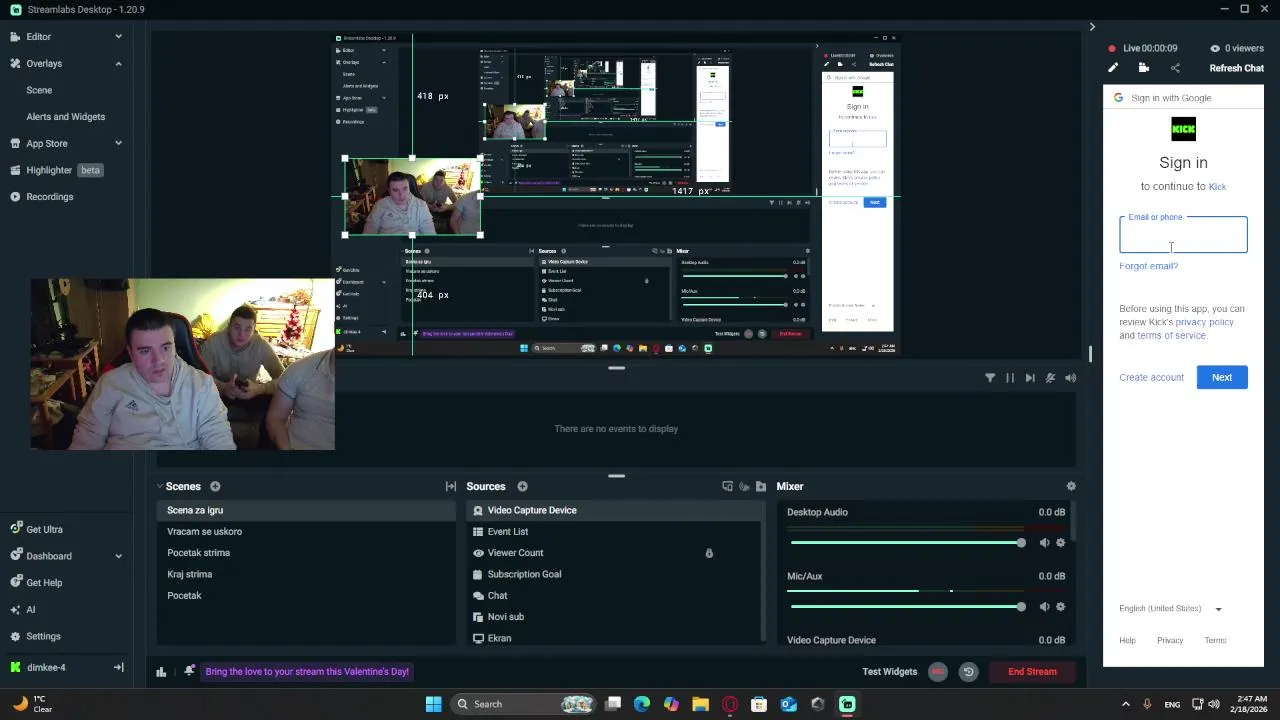Adjust the Desktop Audio volume slider
Viewport: 1280px width, 720px height.
coord(906,543)
